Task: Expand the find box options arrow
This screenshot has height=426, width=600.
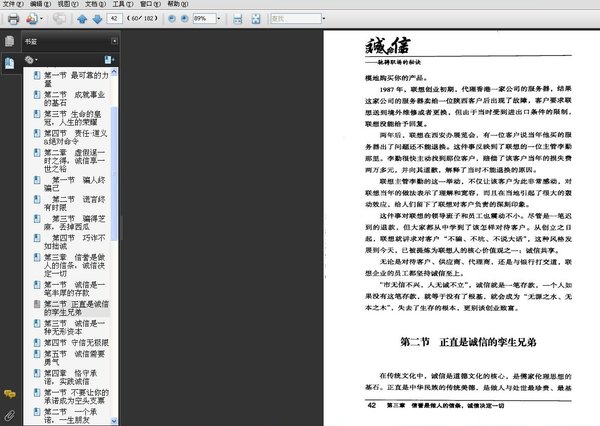Action: (324, 18)
